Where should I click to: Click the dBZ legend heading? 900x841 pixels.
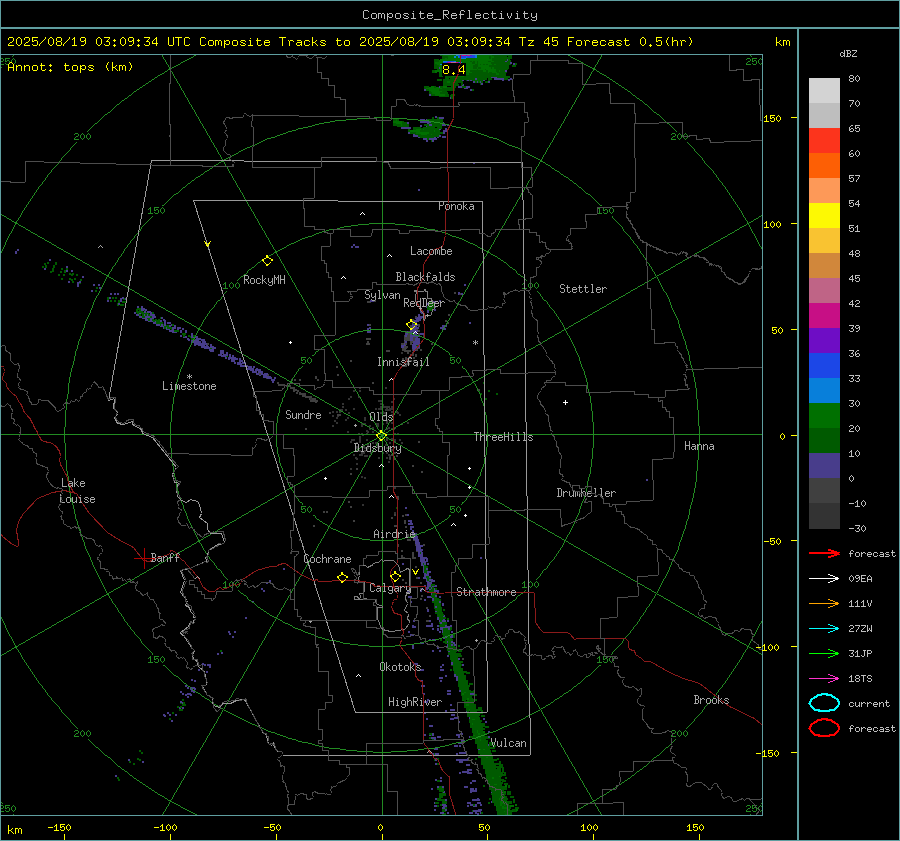848,53
